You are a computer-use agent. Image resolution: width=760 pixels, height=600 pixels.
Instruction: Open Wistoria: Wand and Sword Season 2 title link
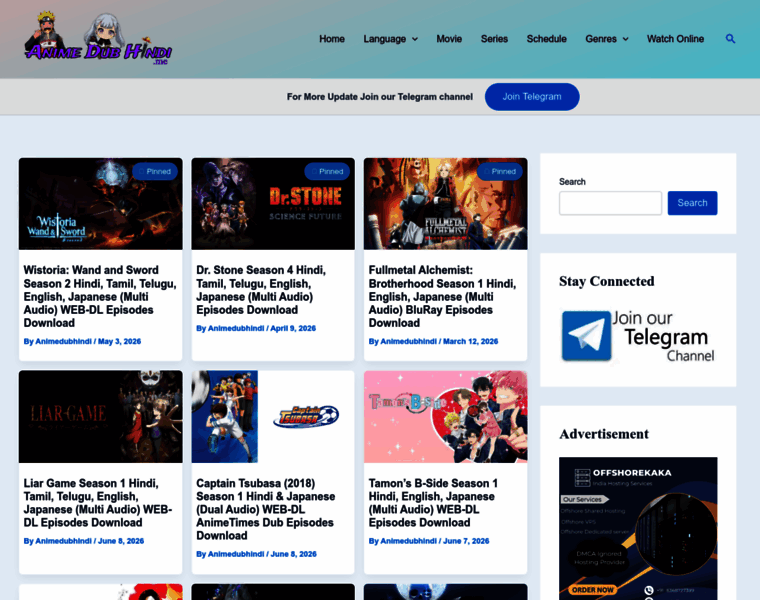coord(100,297)
